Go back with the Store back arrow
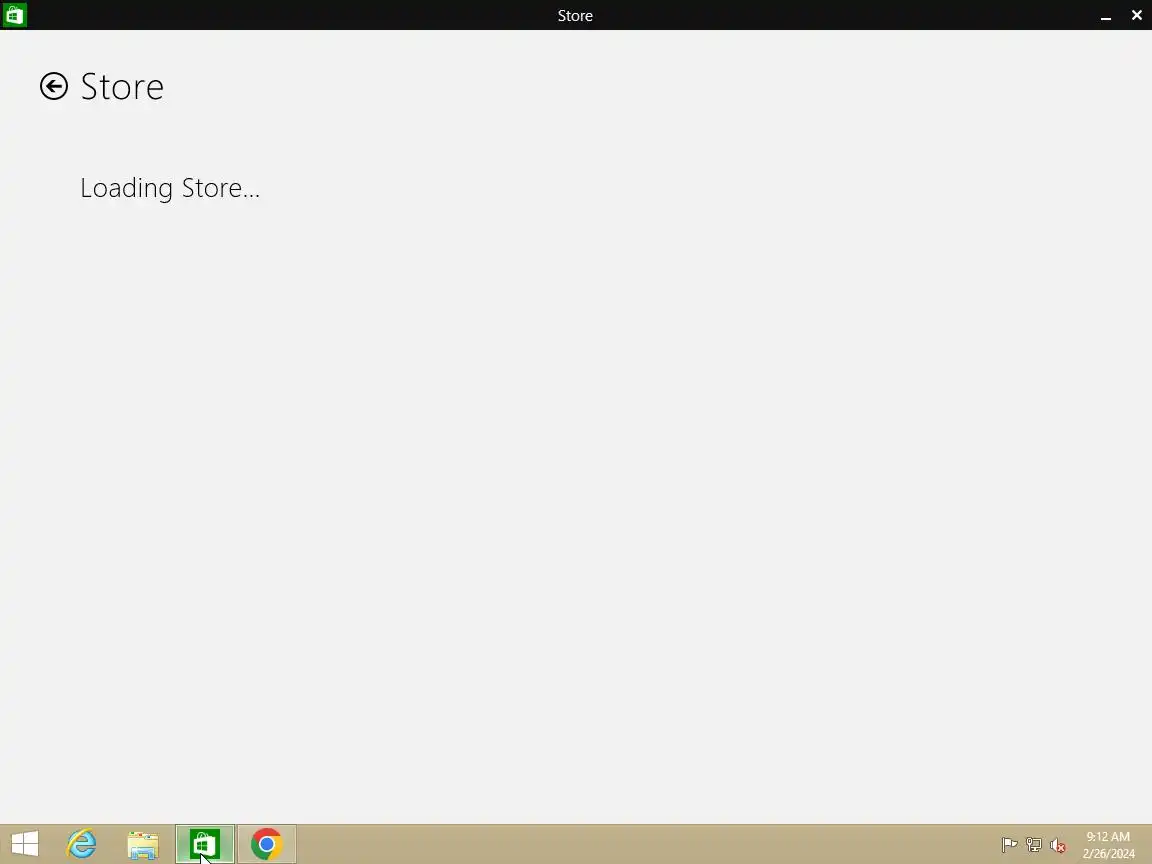1152x864 pixels. (x=54, y=86)
